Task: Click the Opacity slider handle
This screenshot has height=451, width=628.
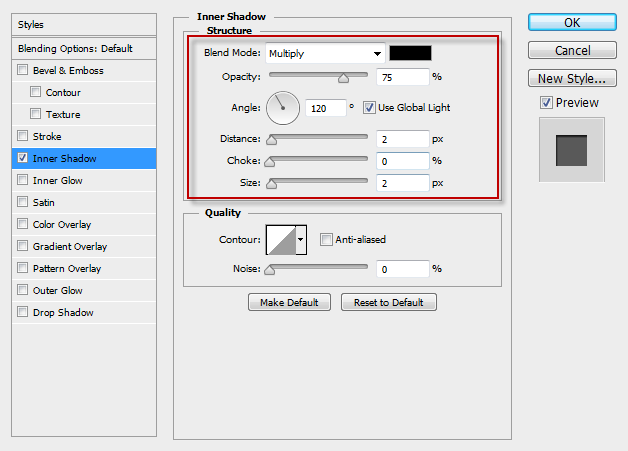Action: click(343, 78)
